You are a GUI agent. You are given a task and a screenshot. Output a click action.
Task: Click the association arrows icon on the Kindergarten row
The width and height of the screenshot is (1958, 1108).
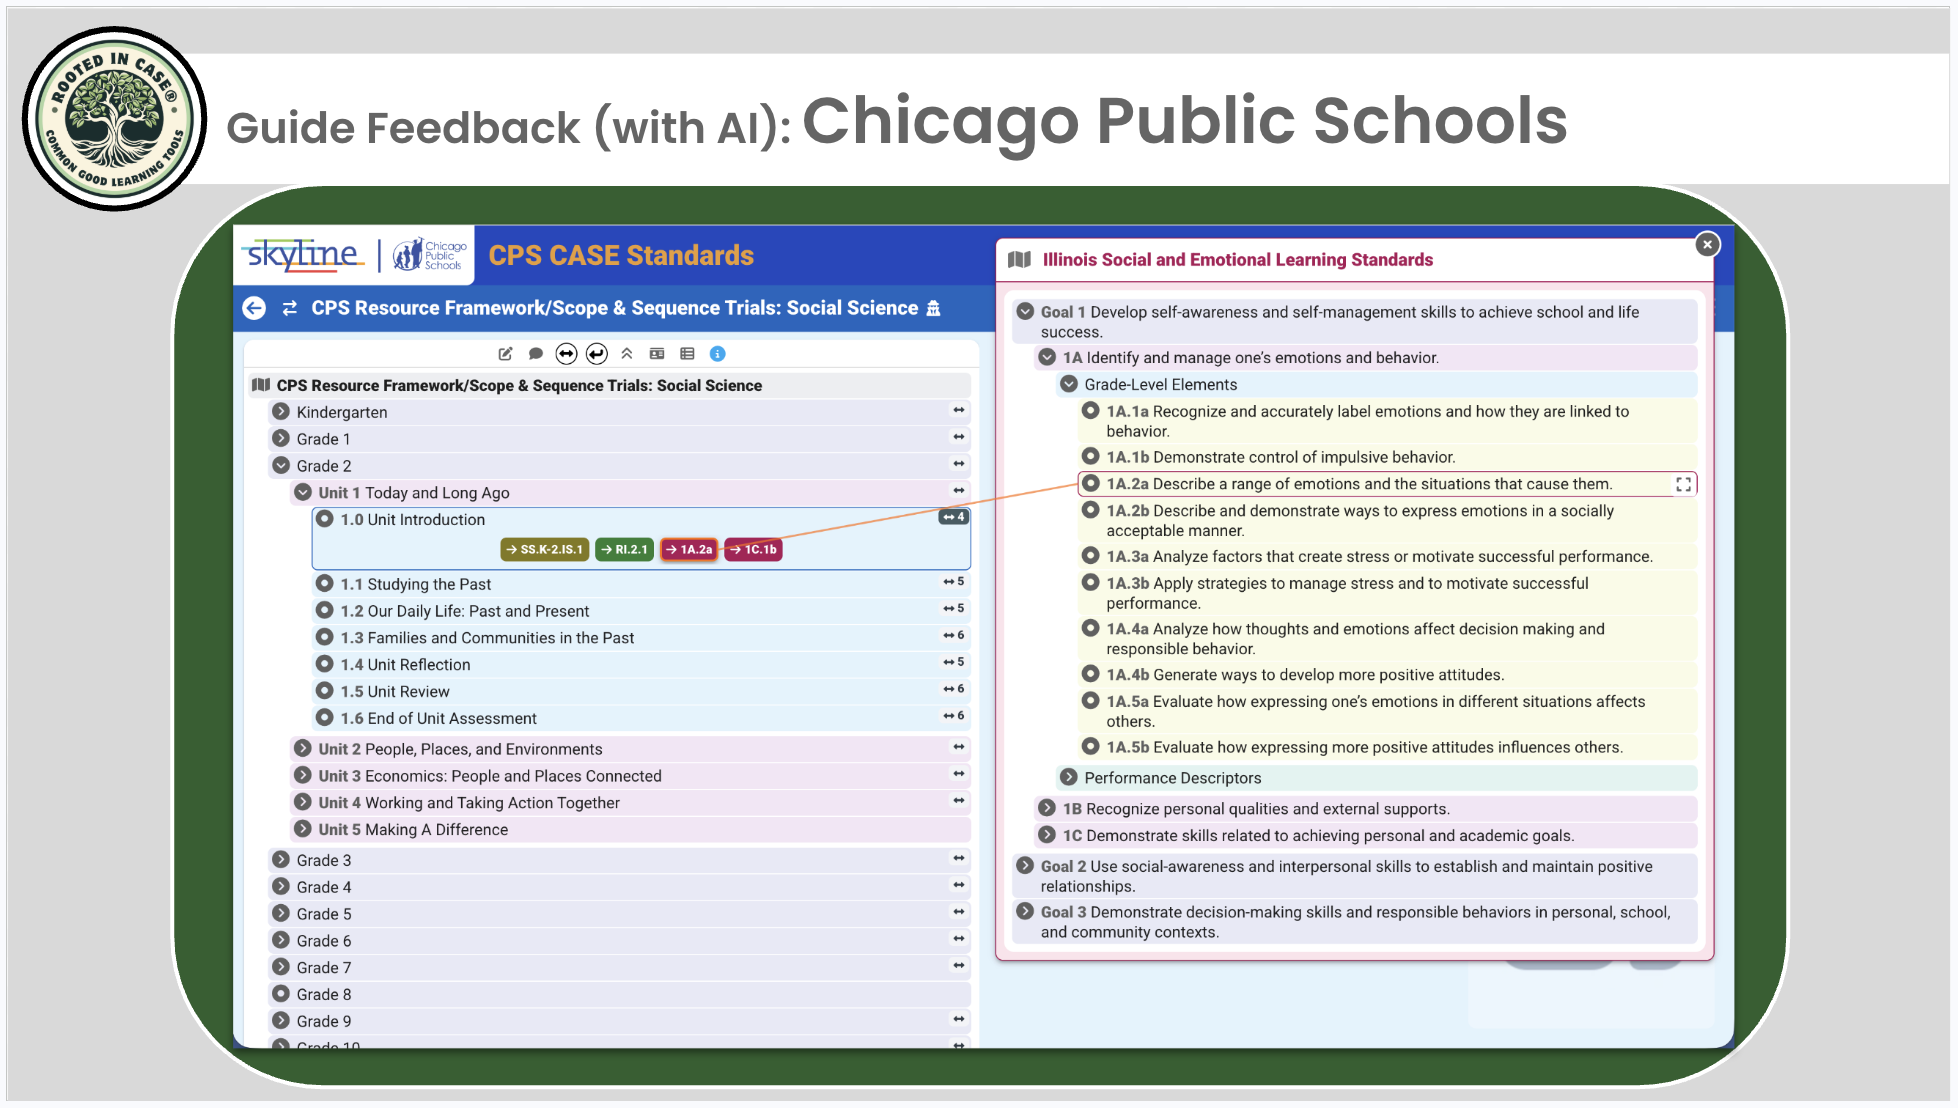(959, 410)
